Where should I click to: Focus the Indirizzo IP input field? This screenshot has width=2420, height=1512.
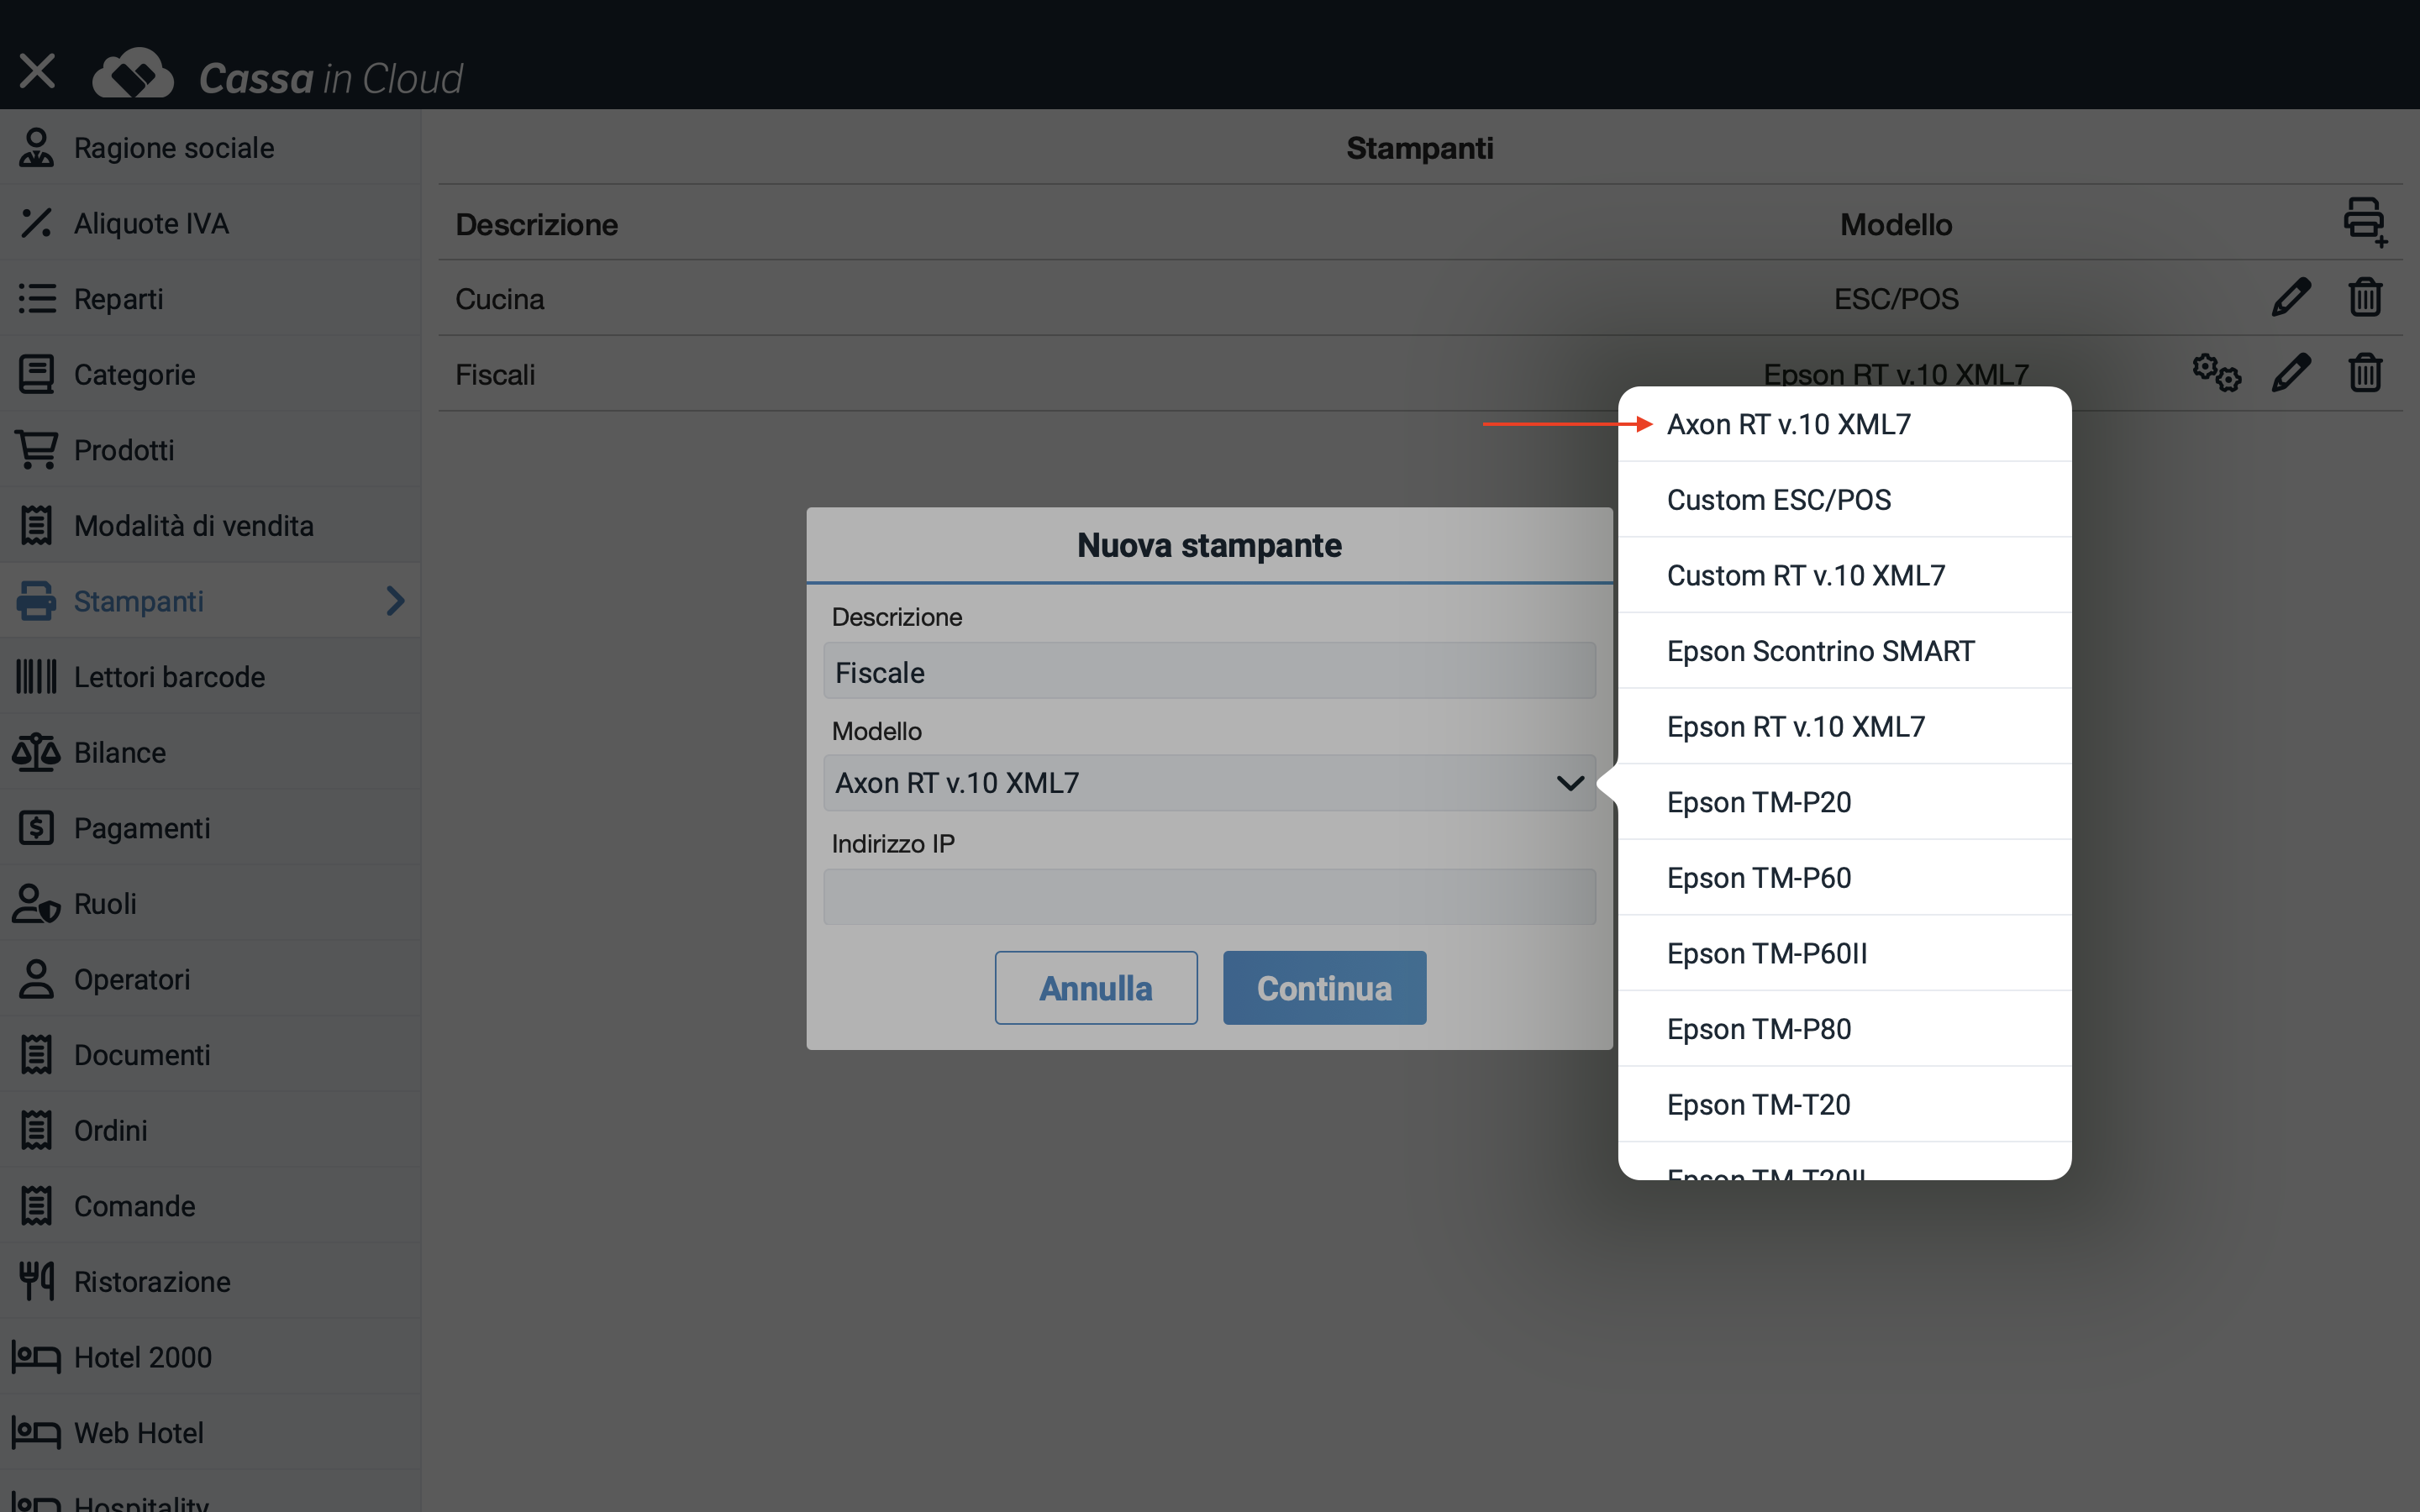1208,897
